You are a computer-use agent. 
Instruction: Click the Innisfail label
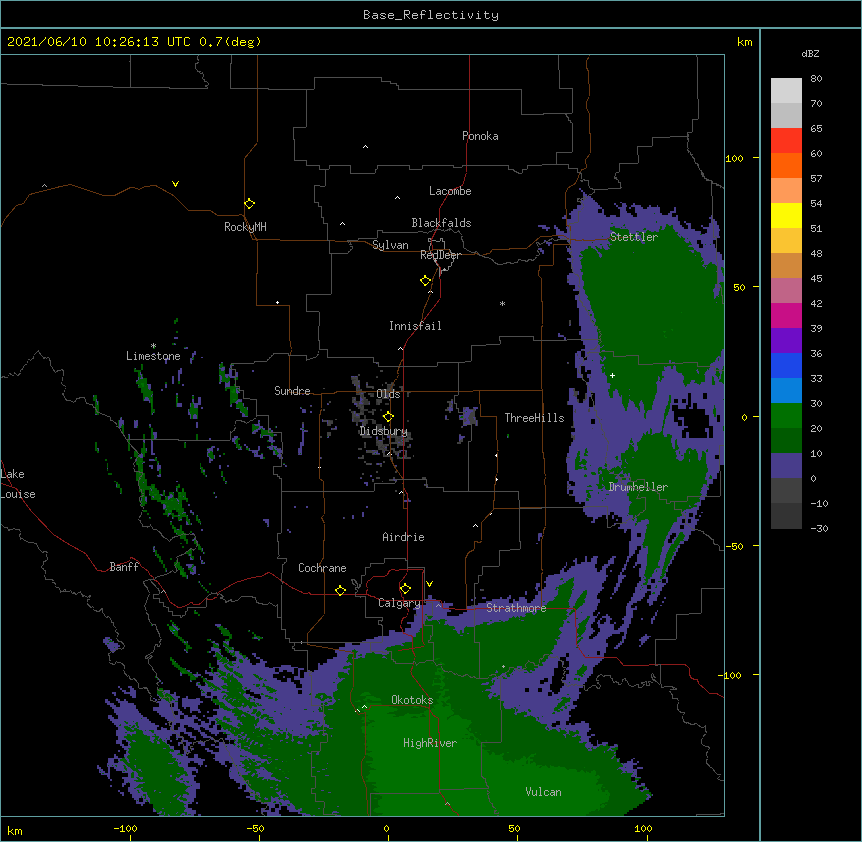click(x=415, y=326)
